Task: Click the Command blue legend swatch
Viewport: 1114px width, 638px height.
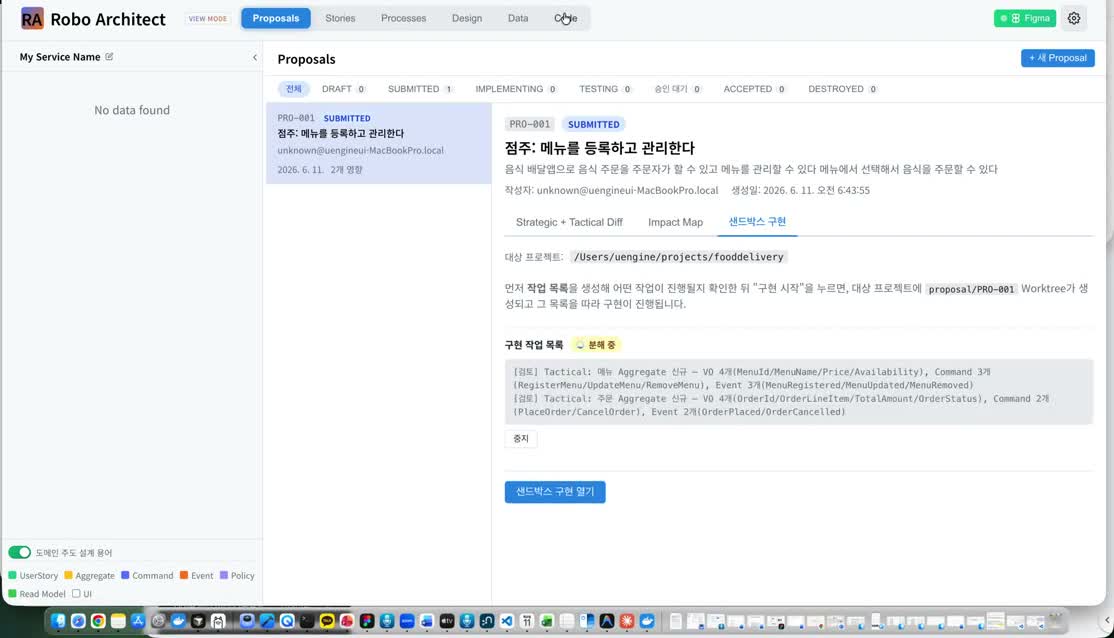Action: [125, 575]
